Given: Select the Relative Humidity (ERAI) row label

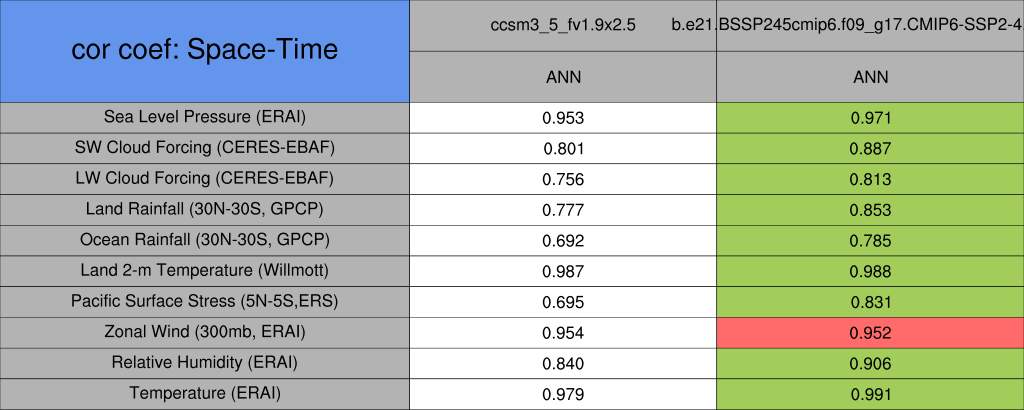Looking at the screenshot, I should 204,362.
